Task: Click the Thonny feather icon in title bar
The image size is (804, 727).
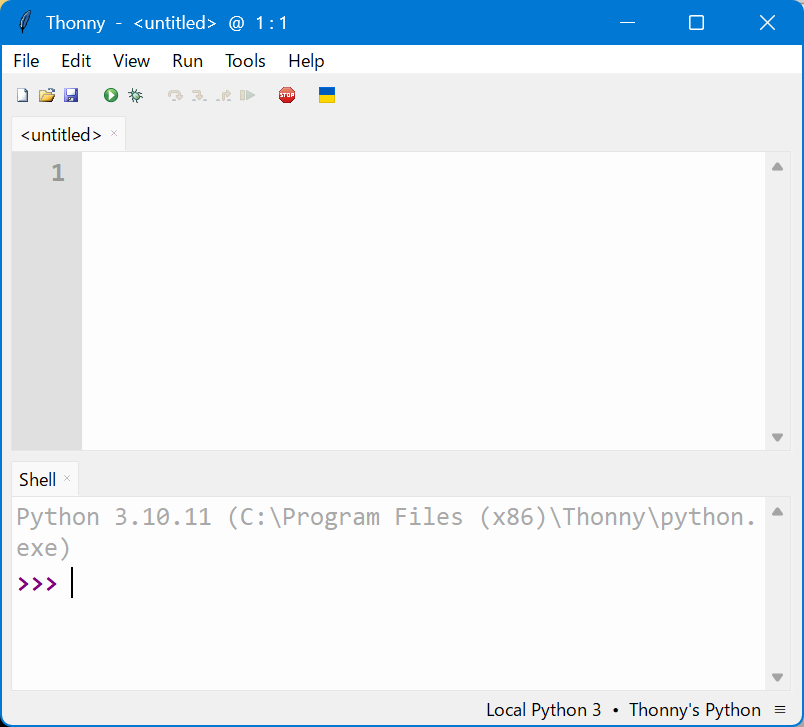Action: [24, 23]
